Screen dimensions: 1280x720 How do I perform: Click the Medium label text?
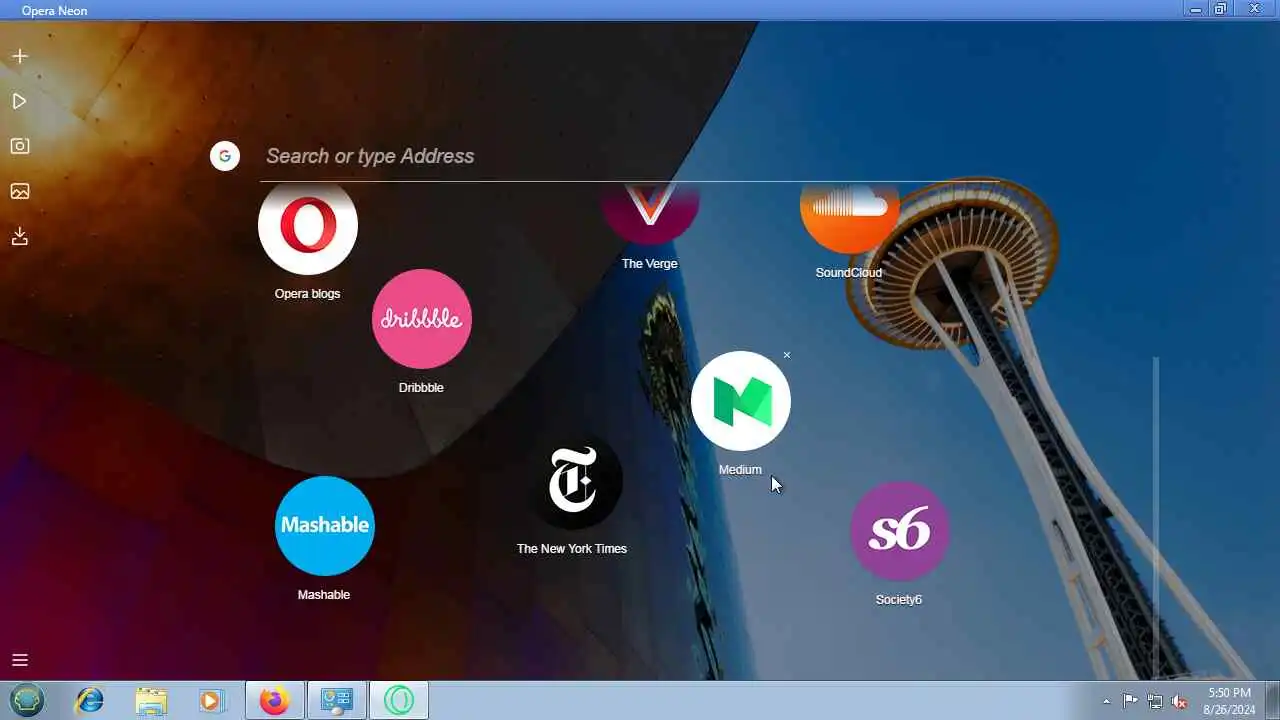pos(740,470)
